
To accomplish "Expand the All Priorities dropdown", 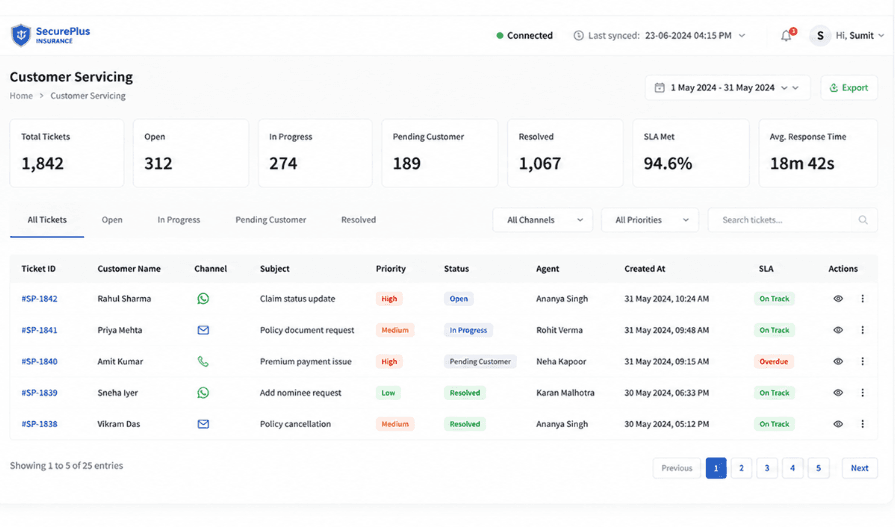I will click(x=650, y=220).
